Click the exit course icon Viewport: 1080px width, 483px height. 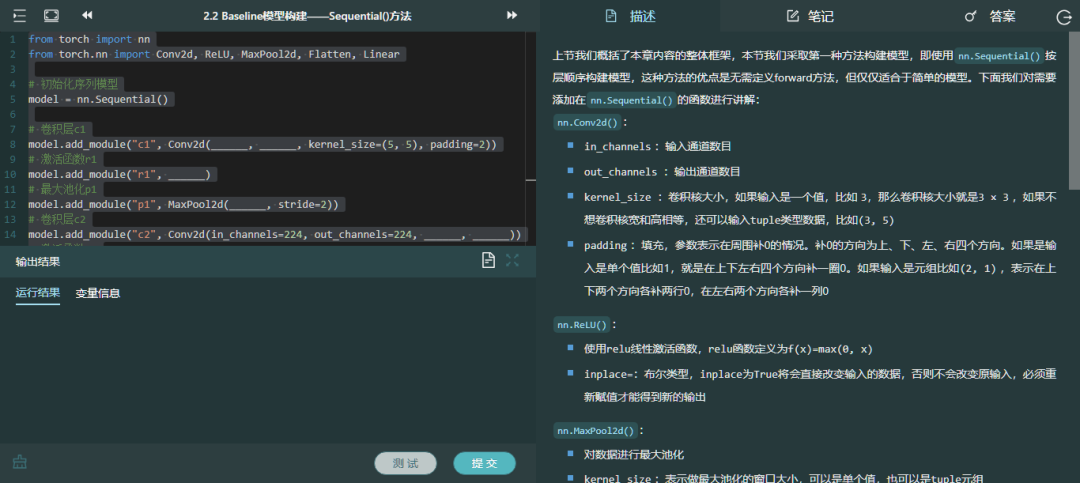point(1064,18)
